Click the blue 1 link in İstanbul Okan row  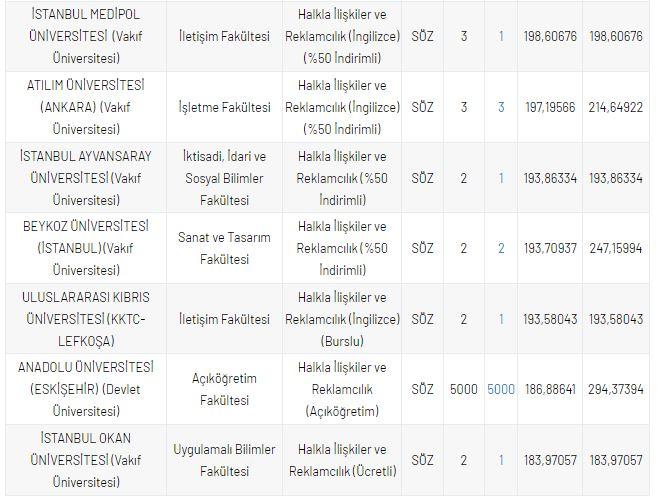[x=501, y=460]
